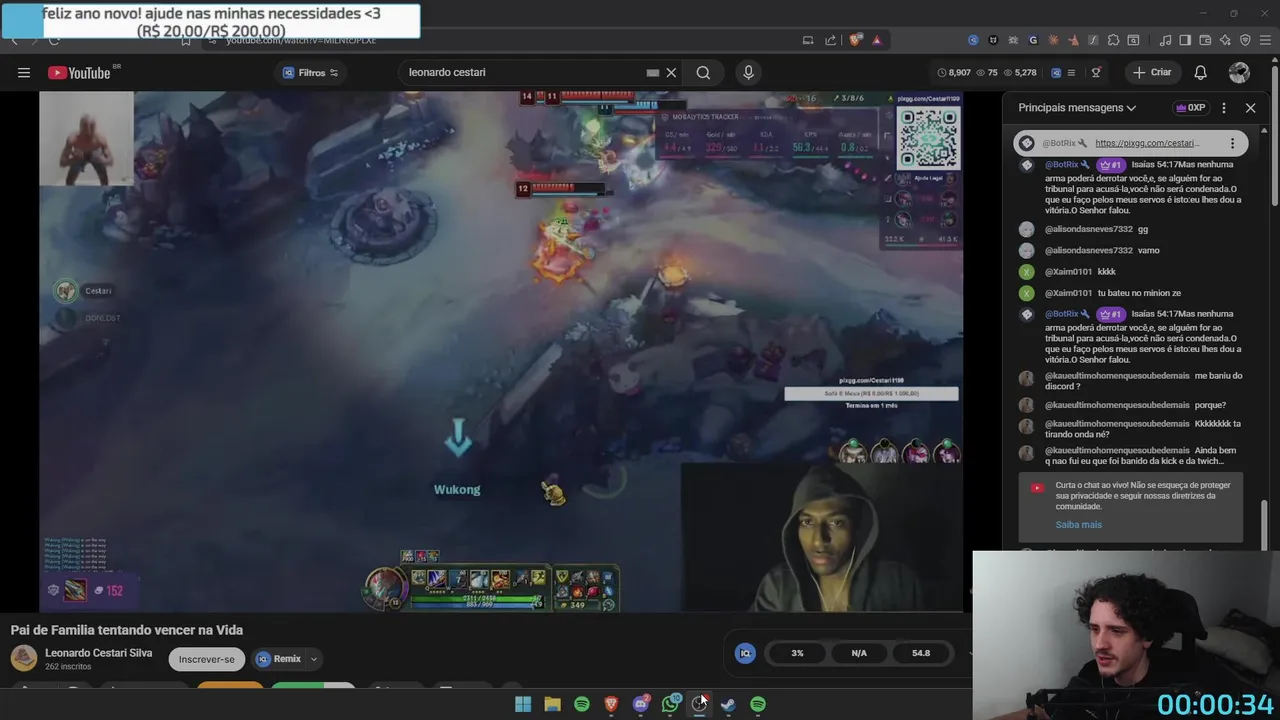
Task: Select the @Xaim0101 kkkk message
Action: [x=1130, y=271]
